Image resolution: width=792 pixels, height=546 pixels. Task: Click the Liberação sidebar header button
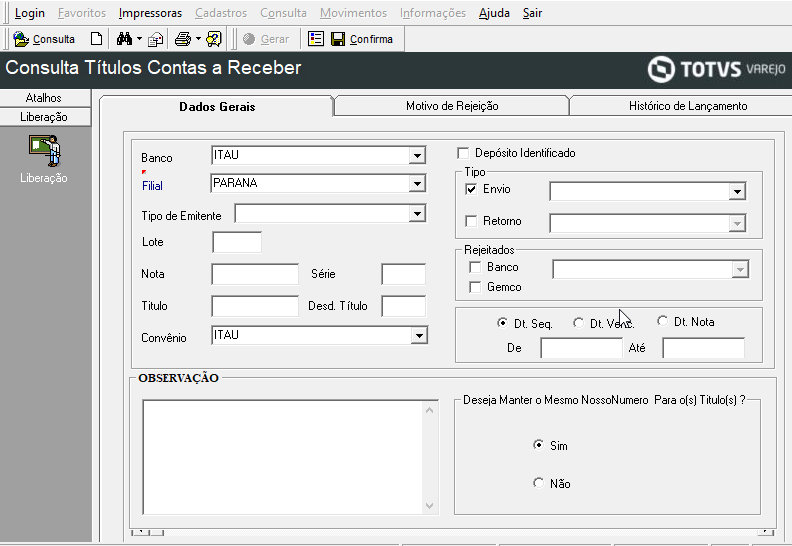pos(45,117)
